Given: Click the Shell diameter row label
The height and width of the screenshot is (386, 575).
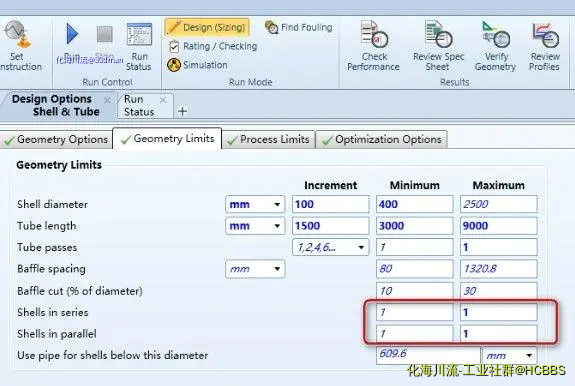Looking at the screenshot, I should 52,204.
